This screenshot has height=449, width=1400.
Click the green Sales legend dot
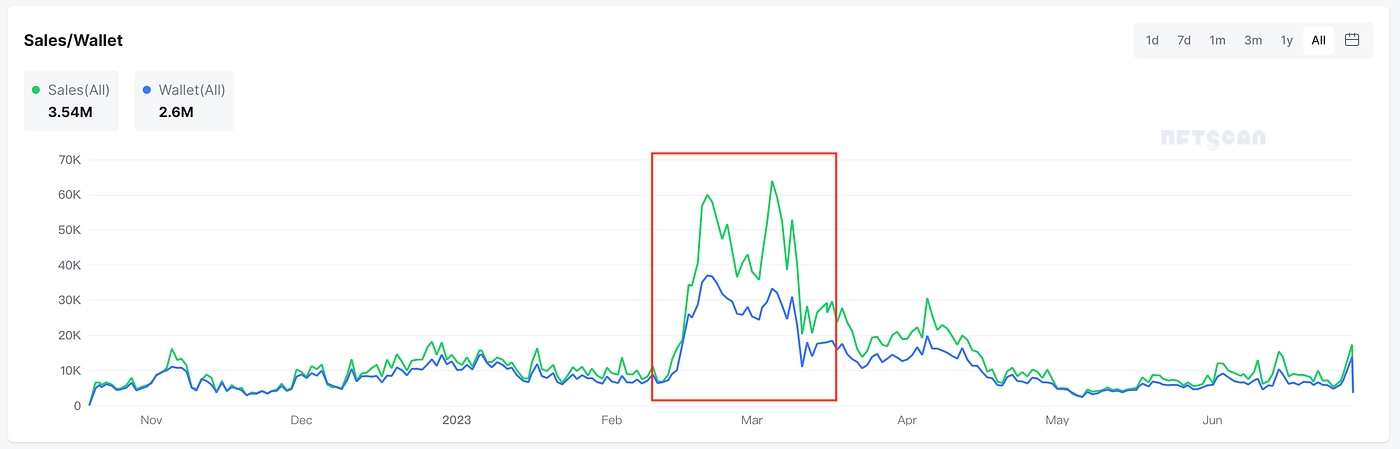tap(37, 90)
